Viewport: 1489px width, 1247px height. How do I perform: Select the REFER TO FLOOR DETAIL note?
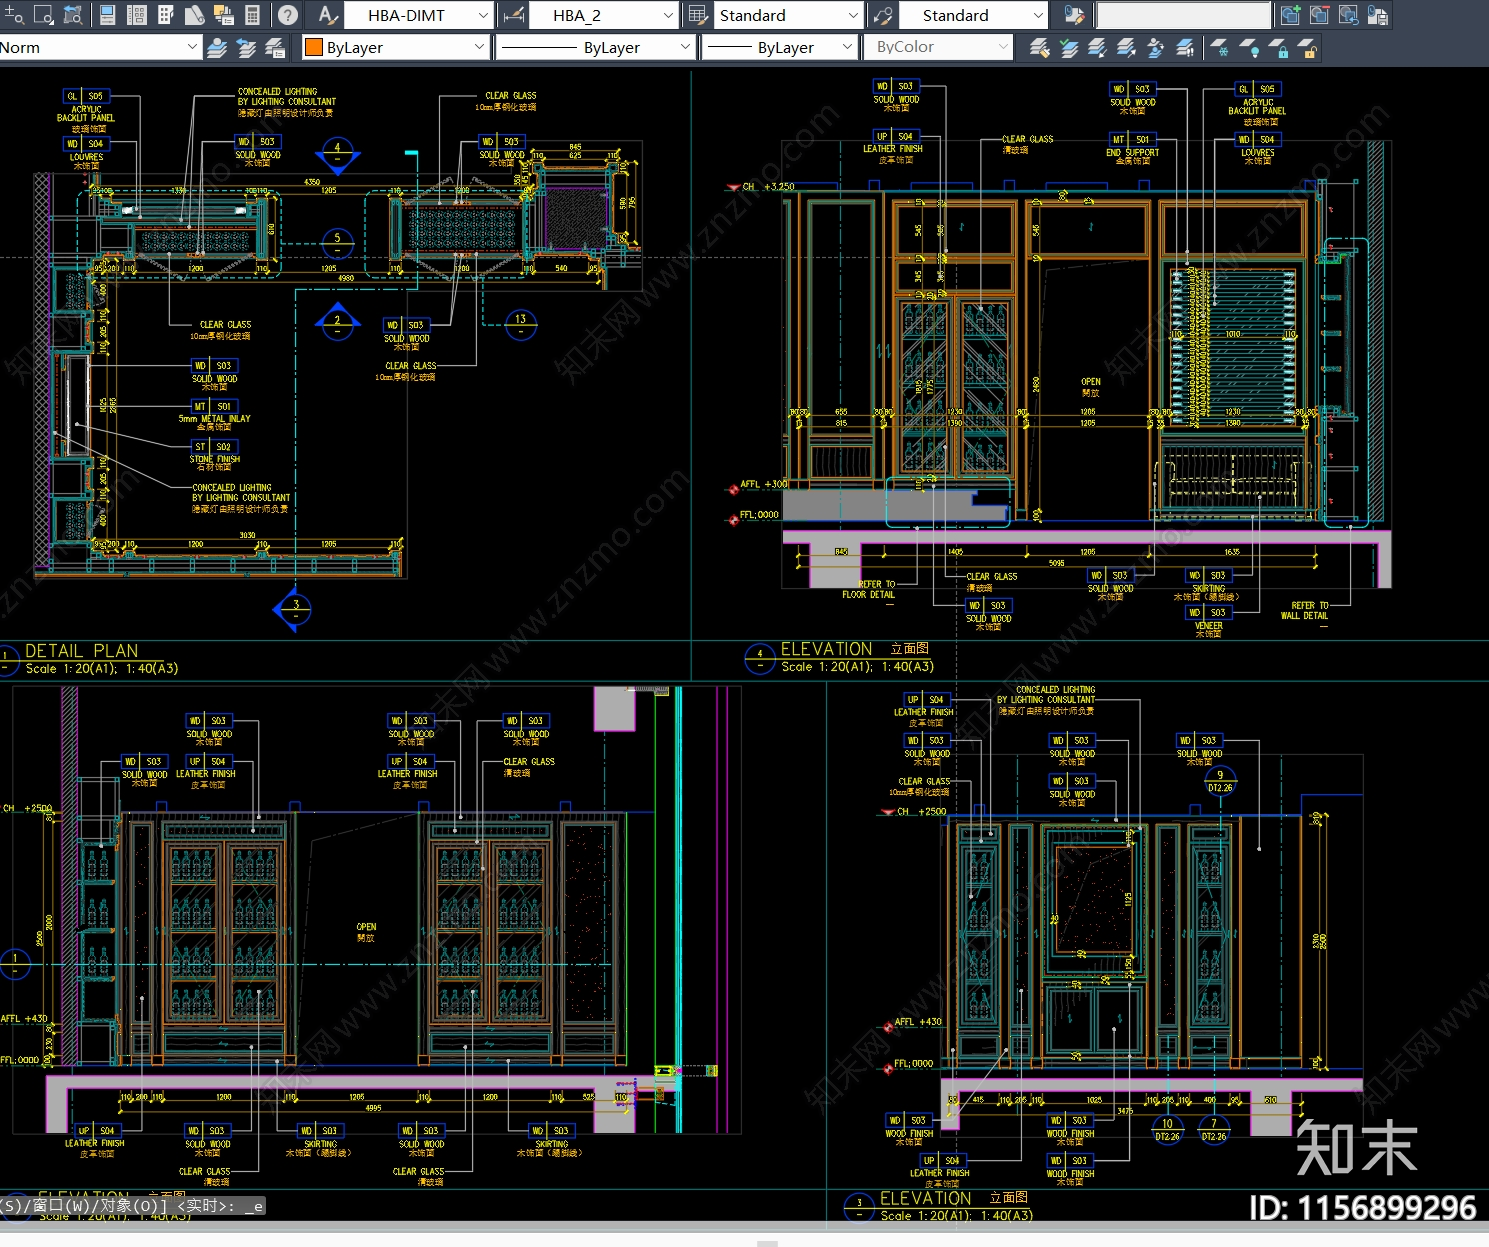869,590
